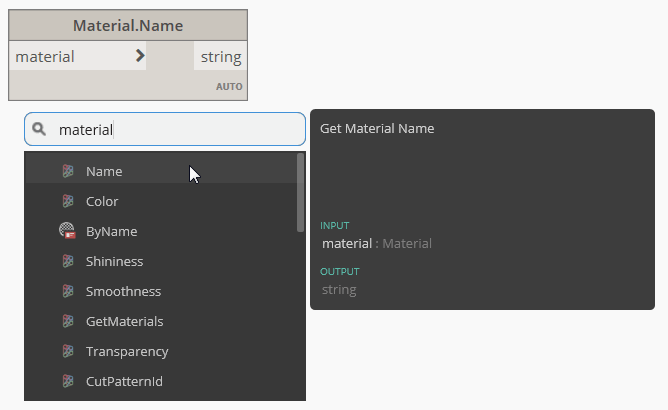The image size is (668, 410).
Task: Select the Color search result
Action: [102, 201]
